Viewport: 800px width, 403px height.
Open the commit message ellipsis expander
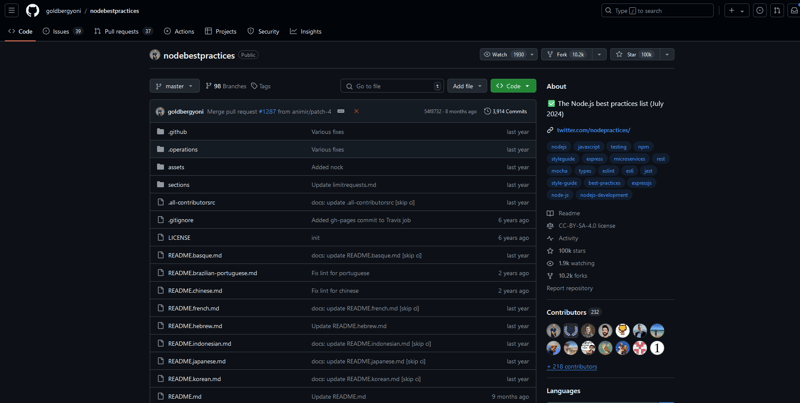click(x=341, y=112)
